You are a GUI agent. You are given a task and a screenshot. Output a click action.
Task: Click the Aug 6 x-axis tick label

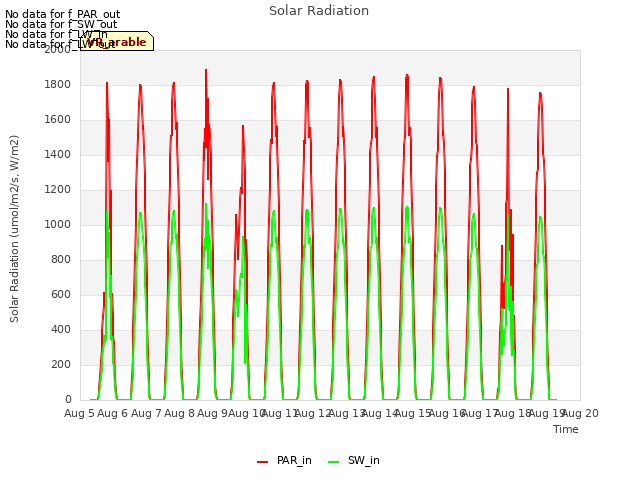(x=113, y=413)
